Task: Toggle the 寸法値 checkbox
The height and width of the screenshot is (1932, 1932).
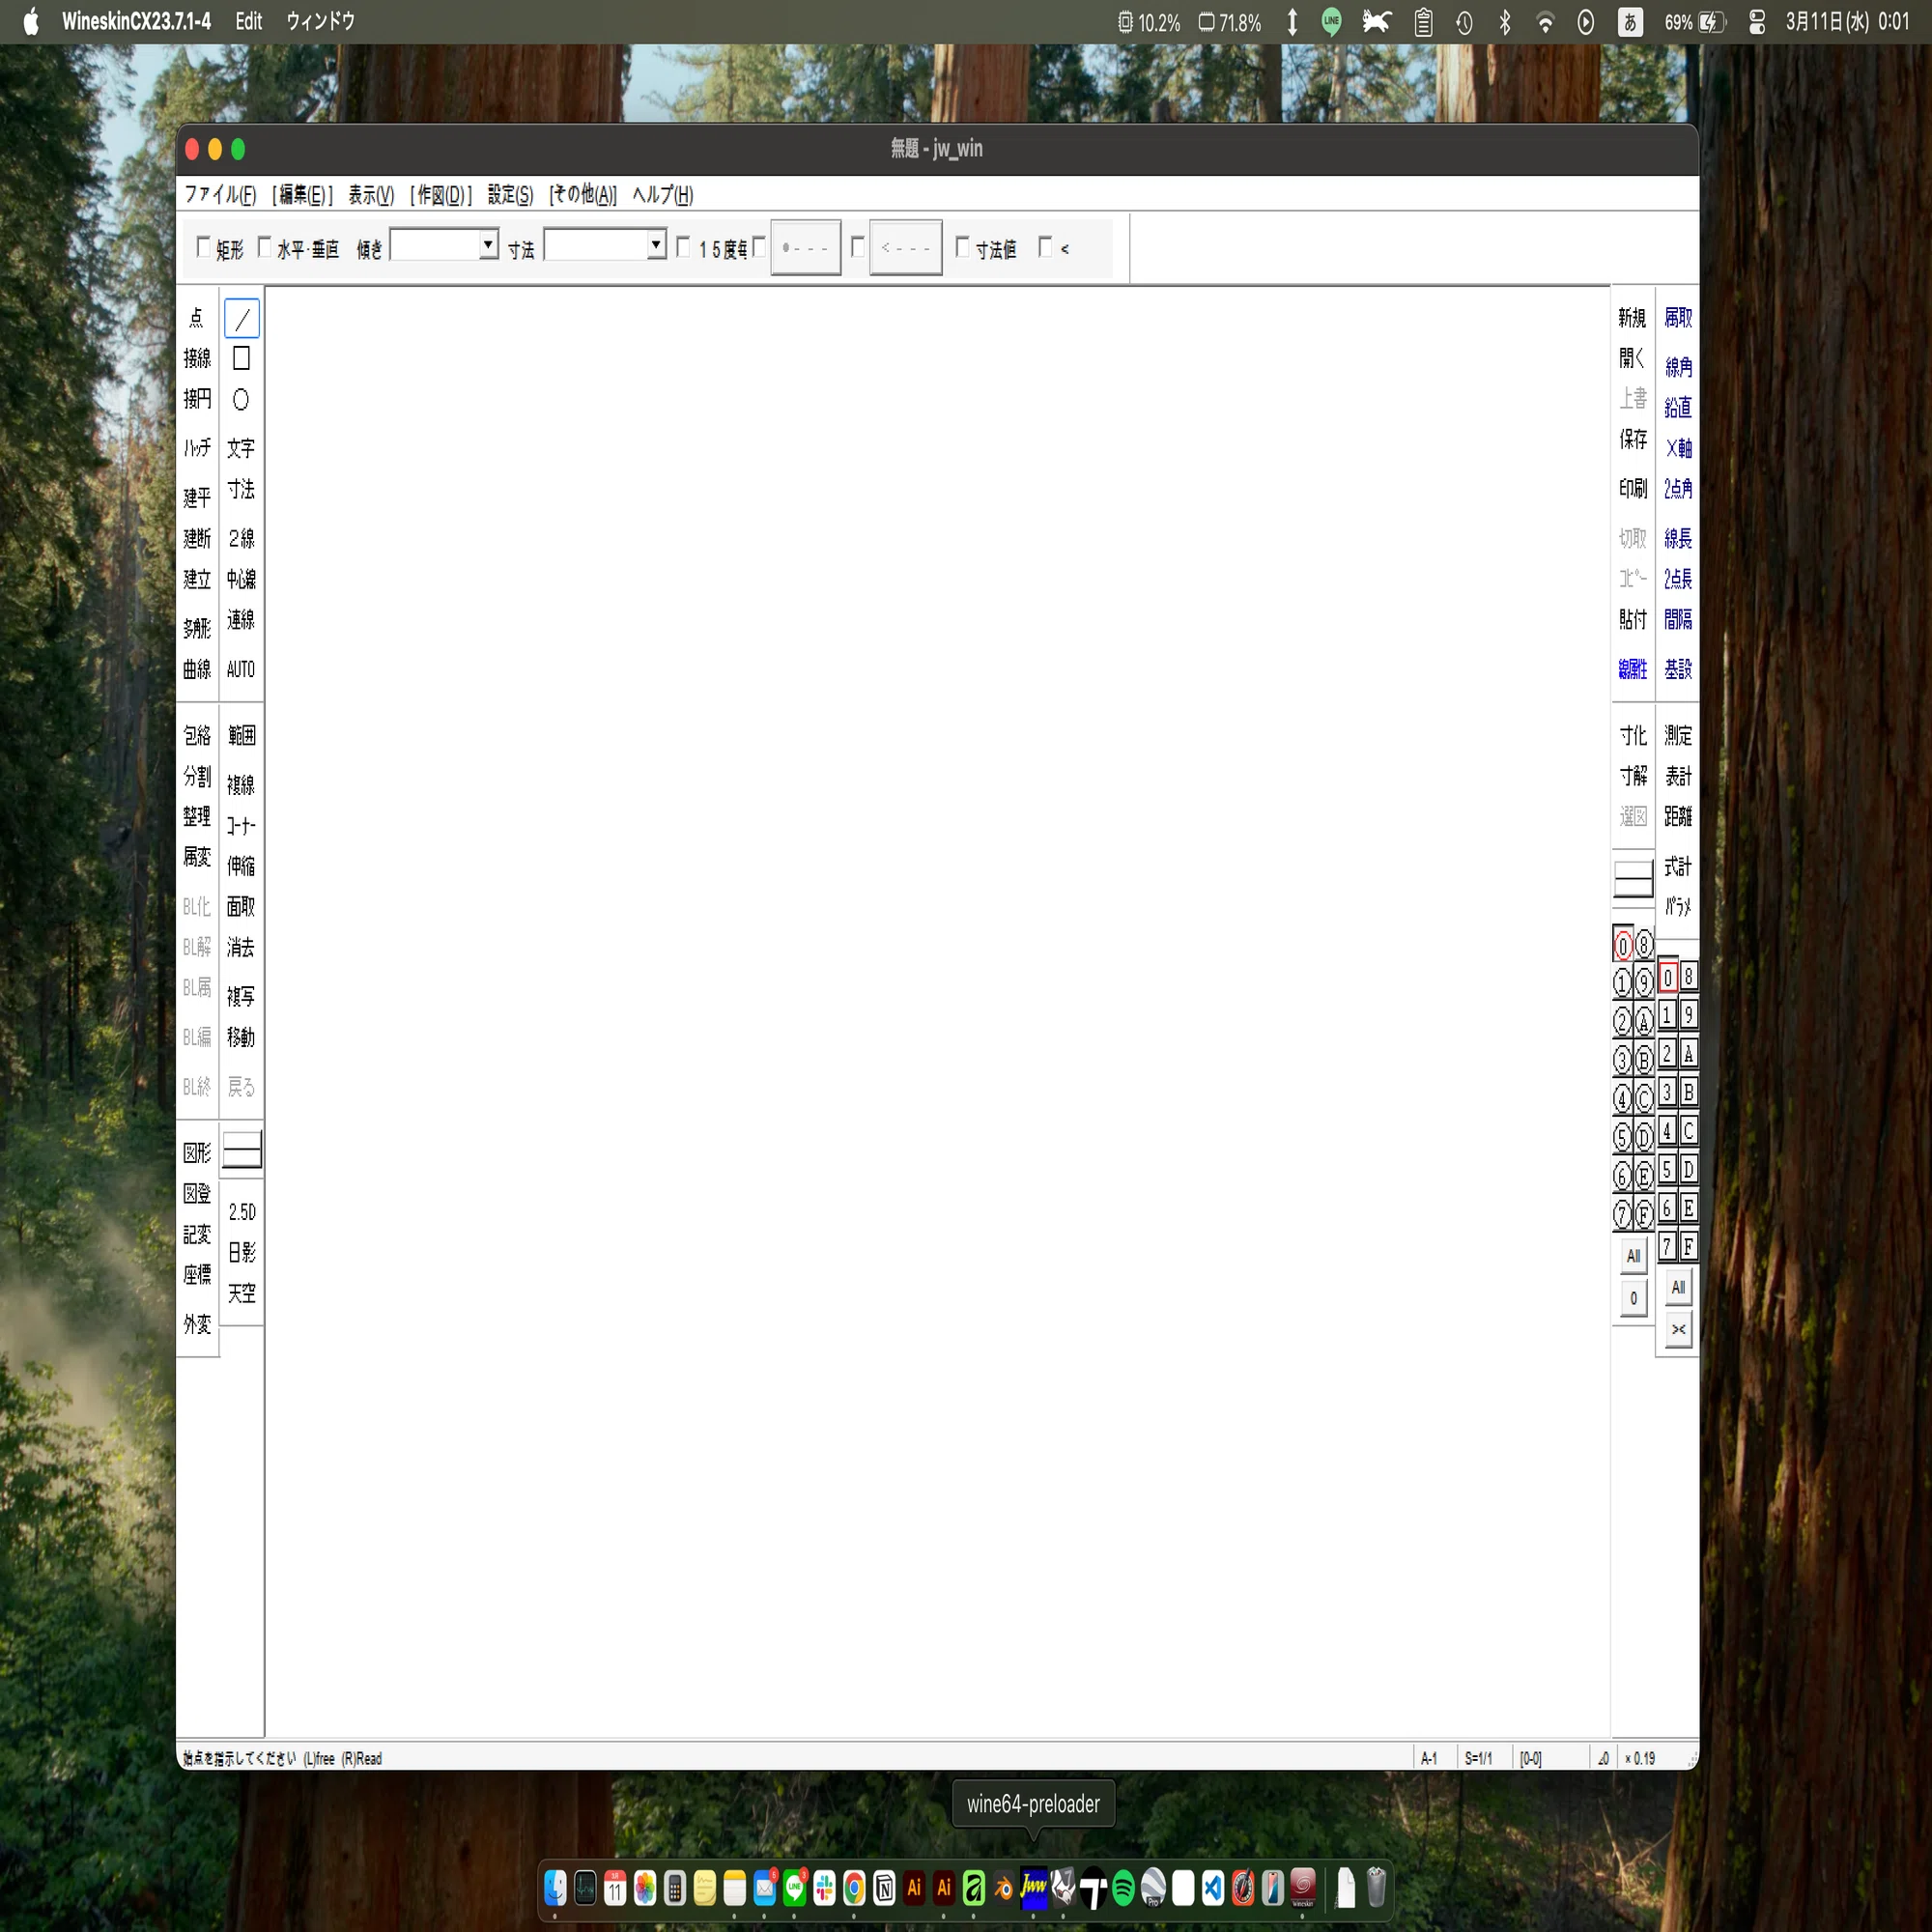Action: pos(962,247)
